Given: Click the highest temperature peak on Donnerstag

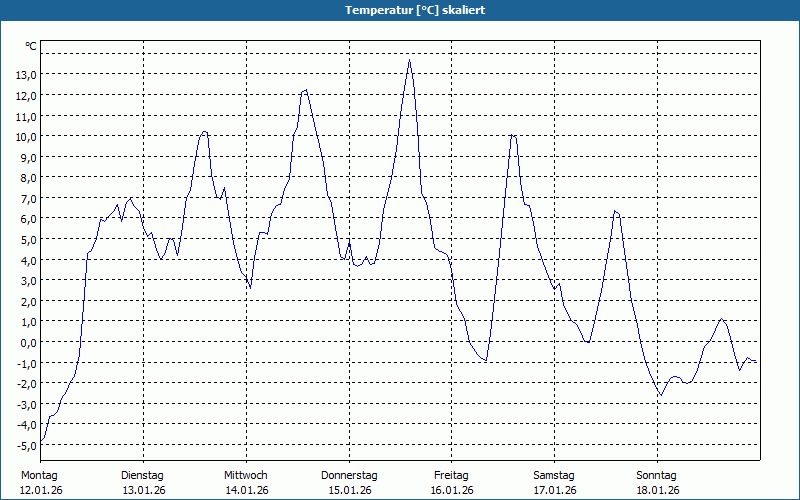Looking at the screenshot, I should 409,60.
